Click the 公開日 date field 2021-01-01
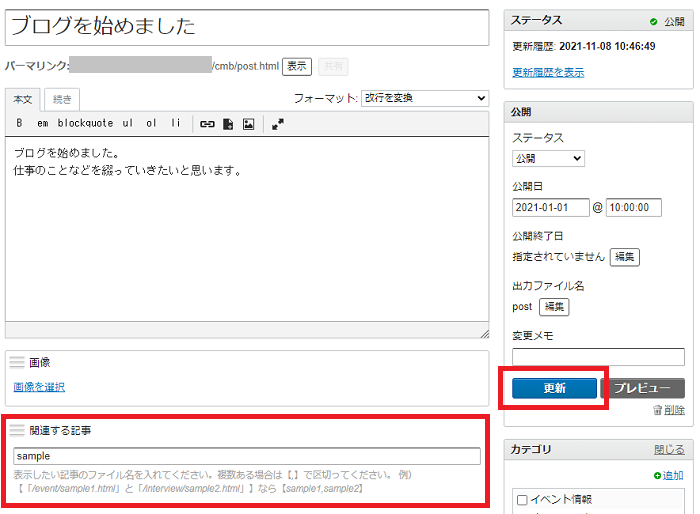The width and height of the screenshot is (700, 514). [x=550, y=208]
